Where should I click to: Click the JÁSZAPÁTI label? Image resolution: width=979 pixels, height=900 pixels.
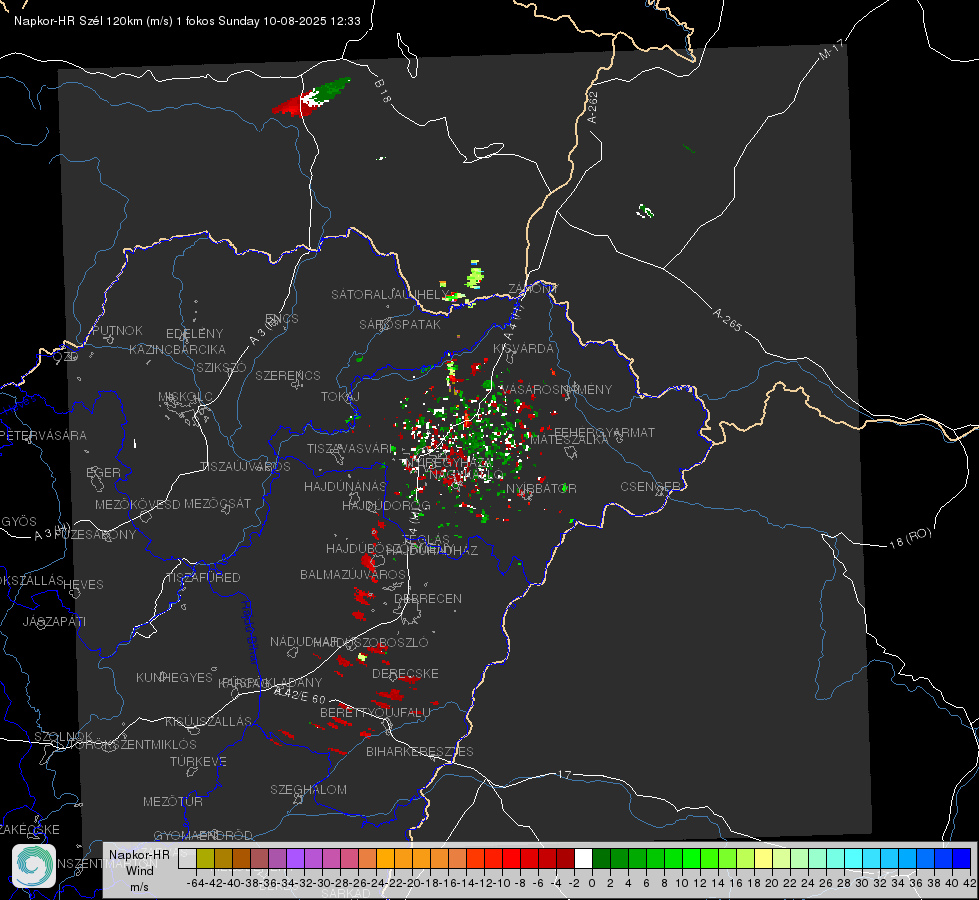[54, 621]
